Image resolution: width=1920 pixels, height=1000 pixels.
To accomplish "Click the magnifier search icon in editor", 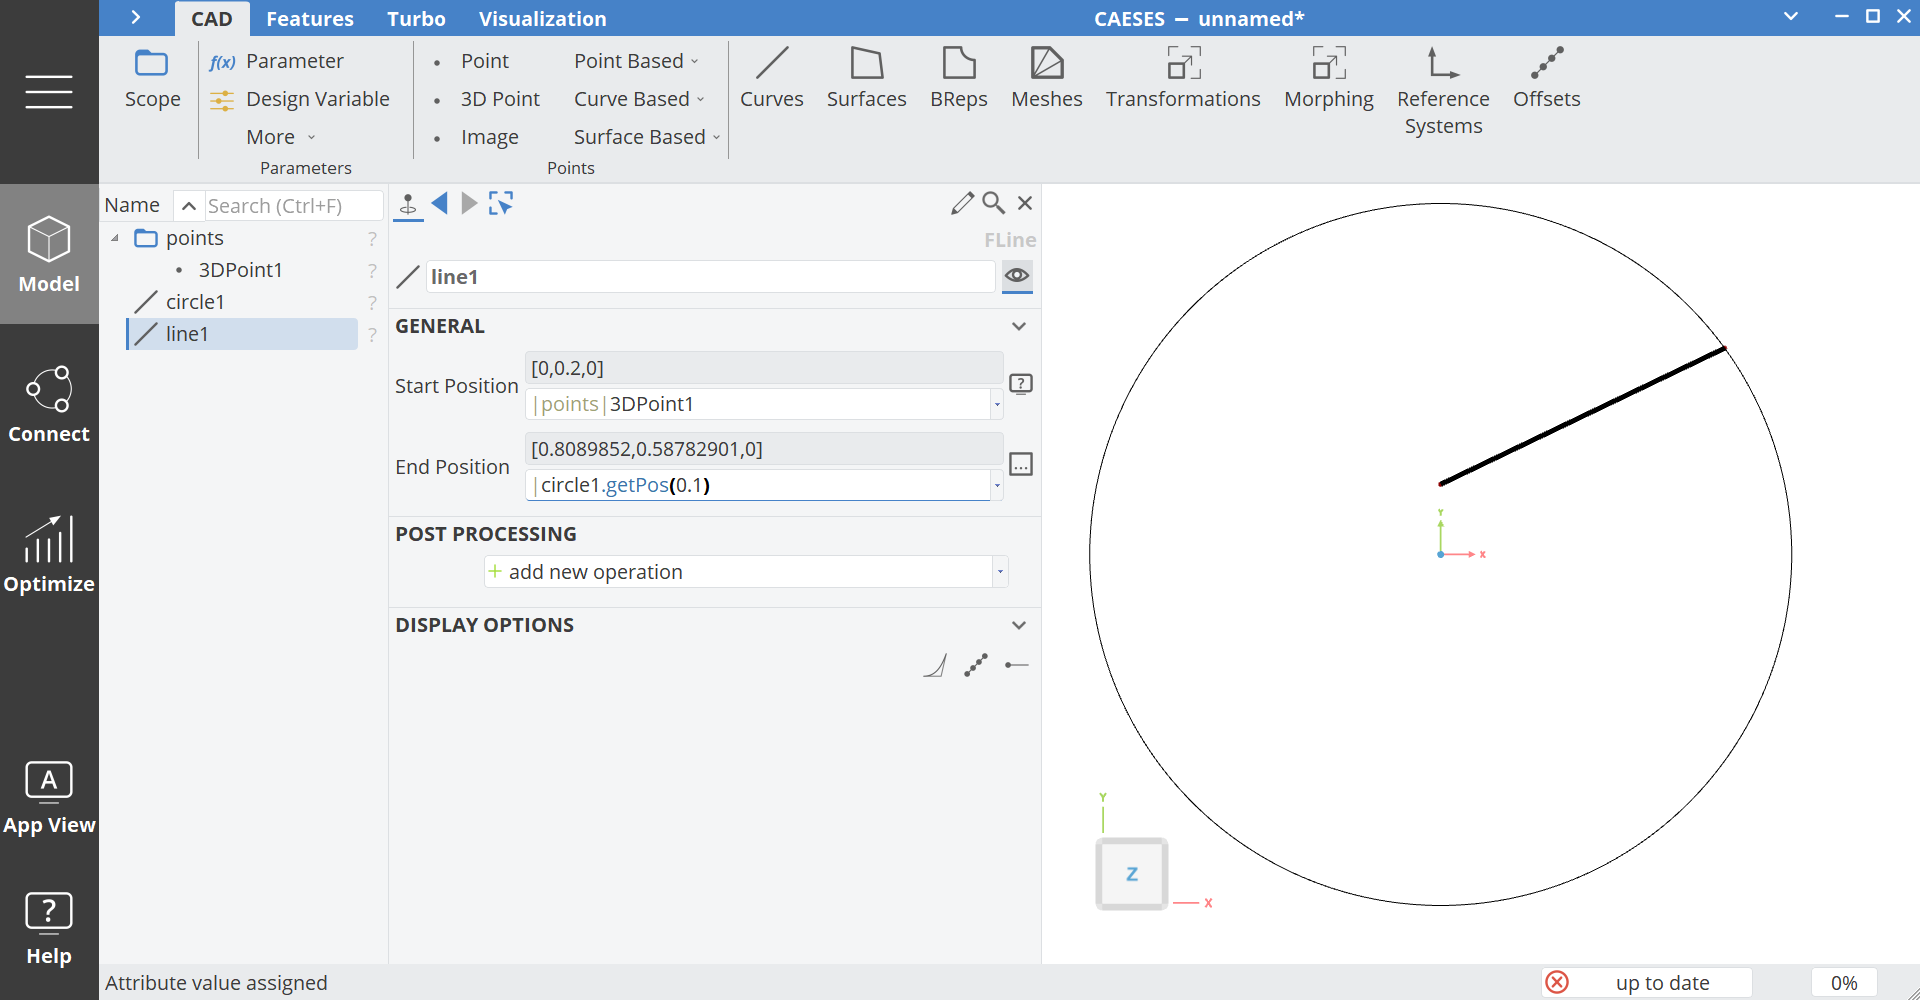I will (993, 203).
